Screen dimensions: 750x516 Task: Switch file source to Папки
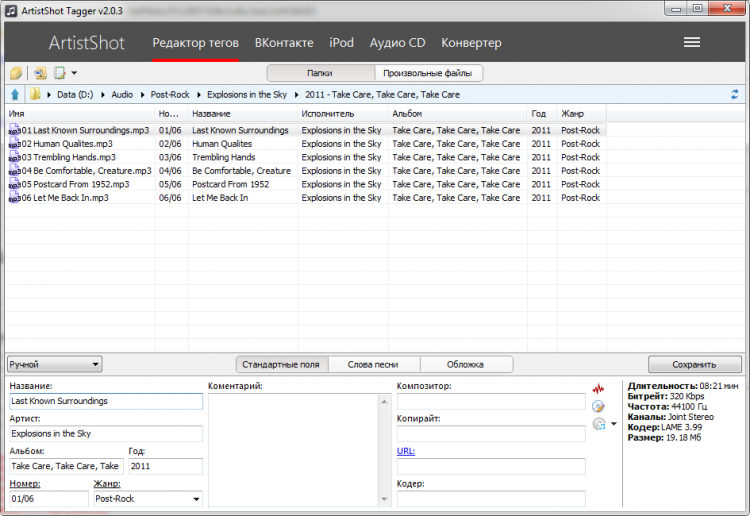click(320, 73)
